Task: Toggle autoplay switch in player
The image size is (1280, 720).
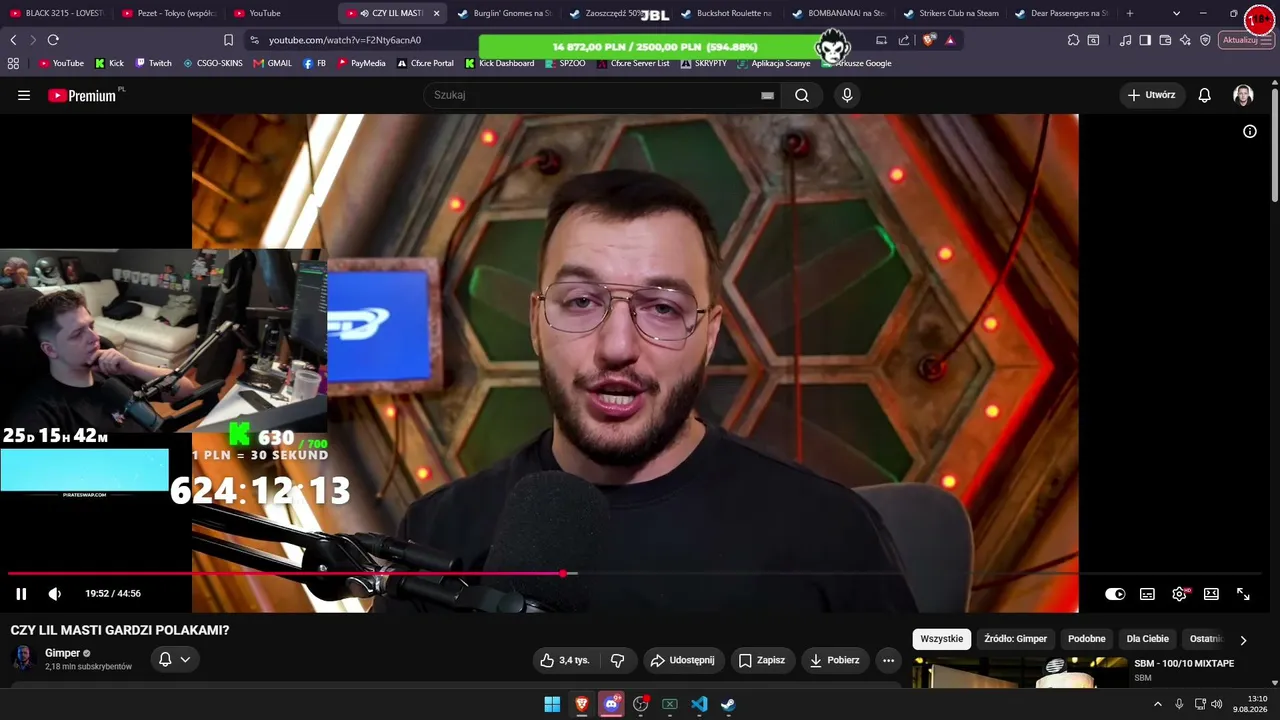Action: point(1115,594)
